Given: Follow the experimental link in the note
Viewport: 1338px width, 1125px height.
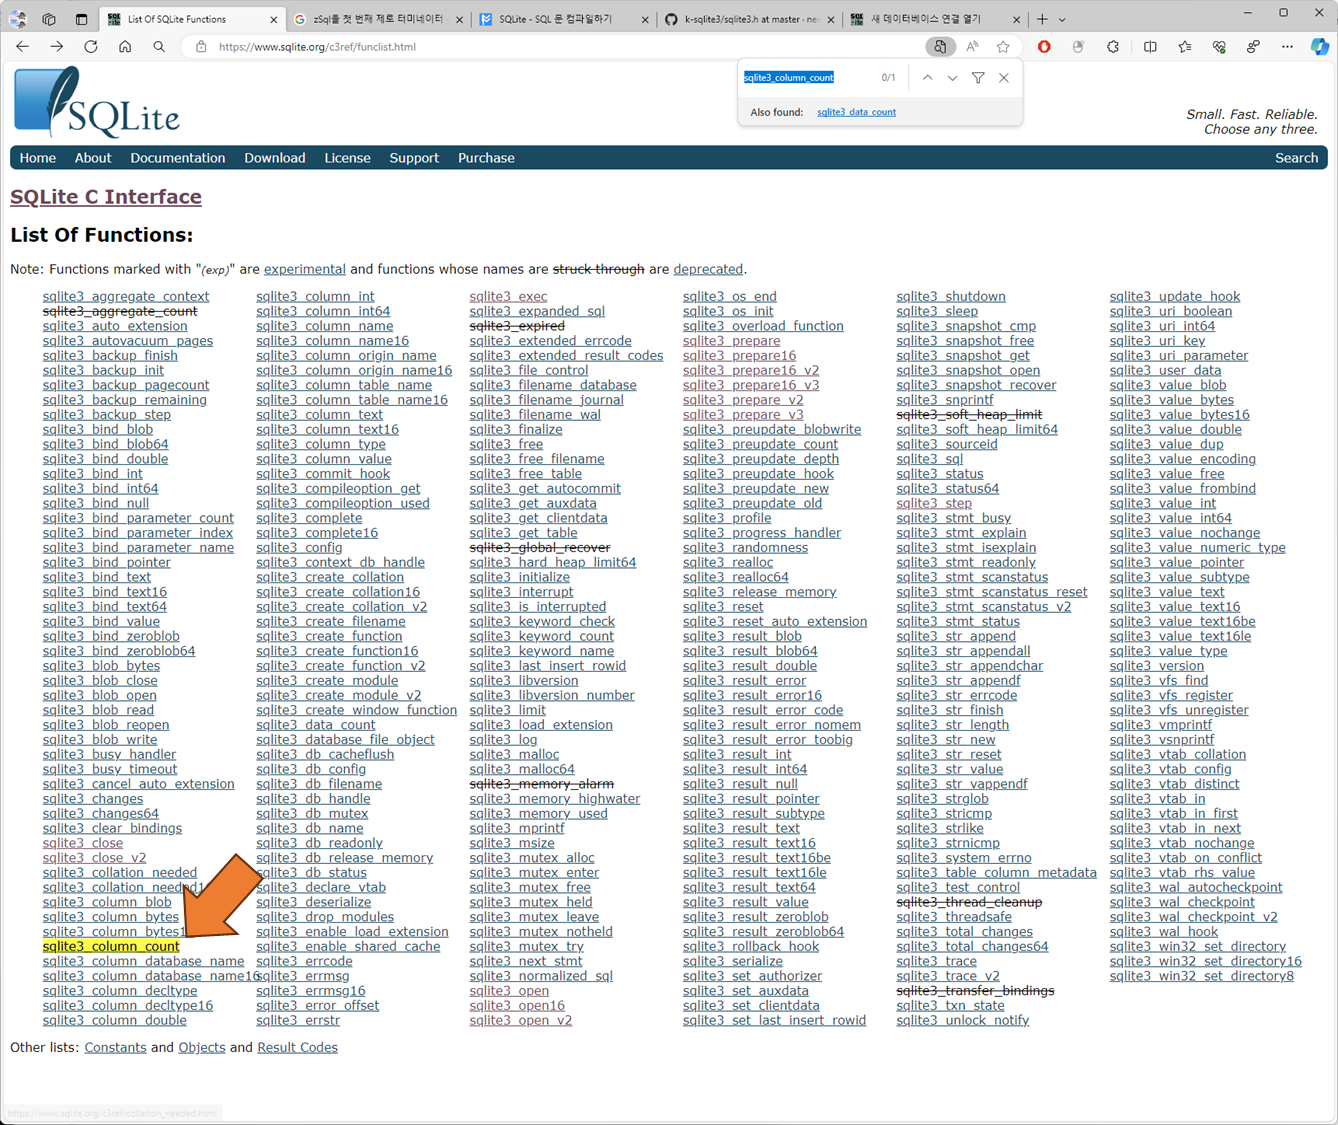Looking at the screenshot, I should [x=305, y=269].
